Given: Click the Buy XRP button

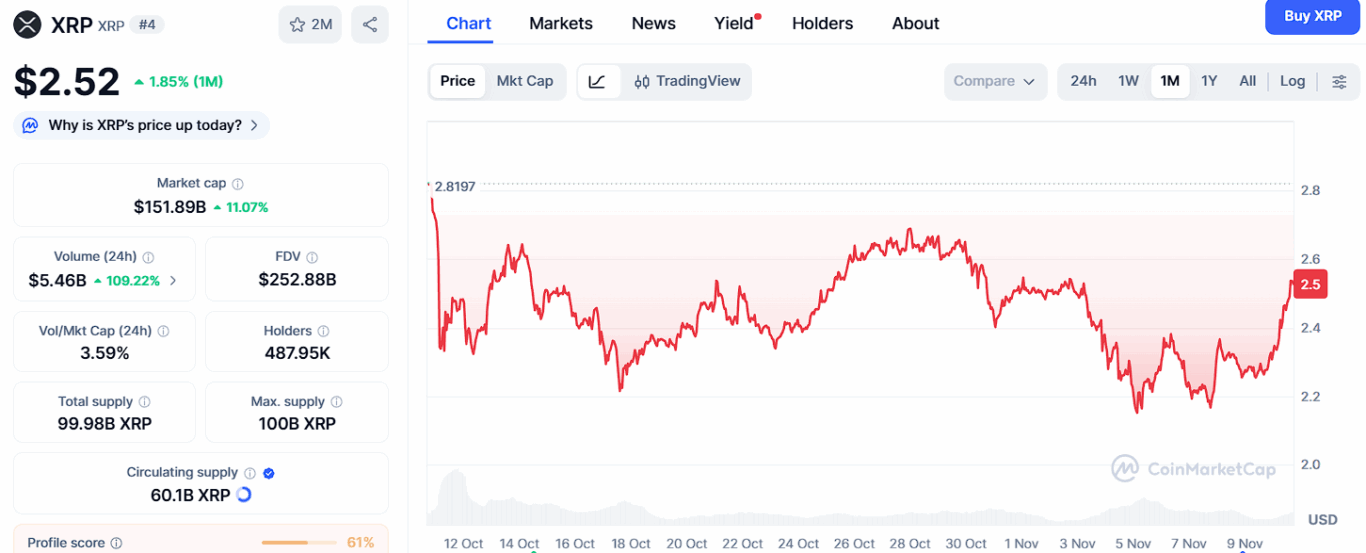Looking at the screenshot, I should (x=1312, y=16).
